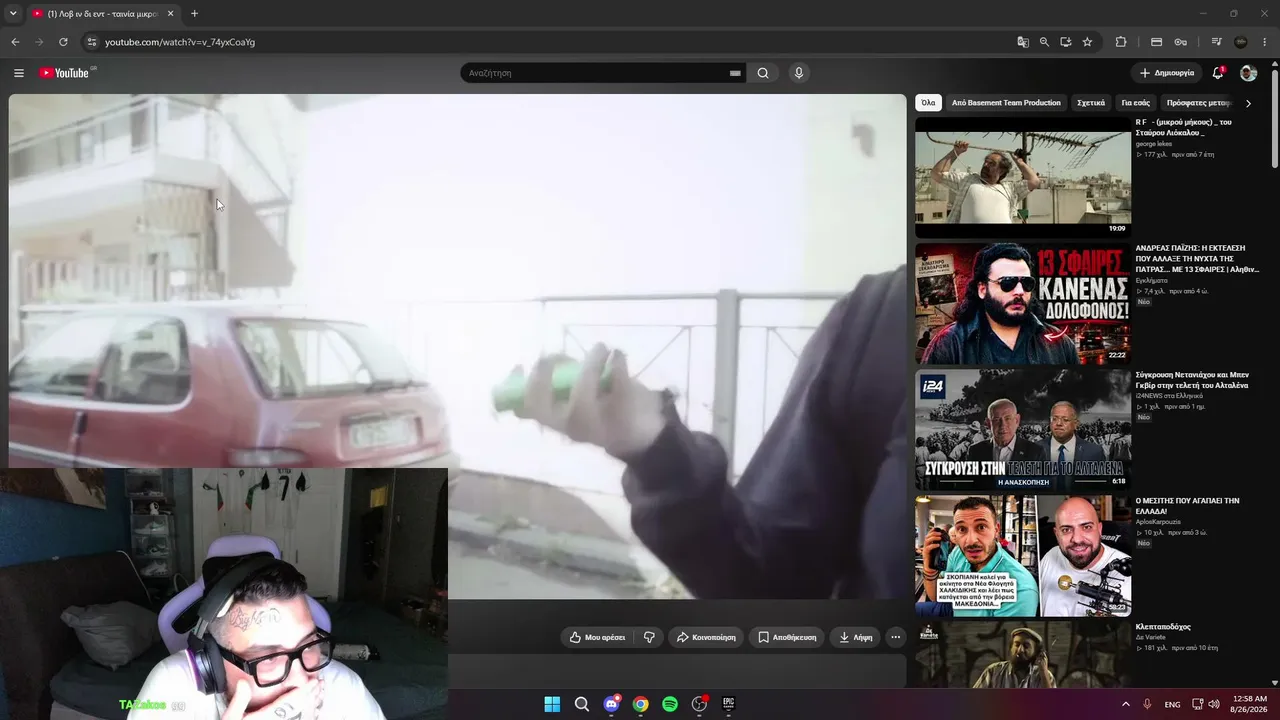This screenshot has height=720, width=1280.
Task: Install the app via address bar icon
Action: pos(1066,42)
